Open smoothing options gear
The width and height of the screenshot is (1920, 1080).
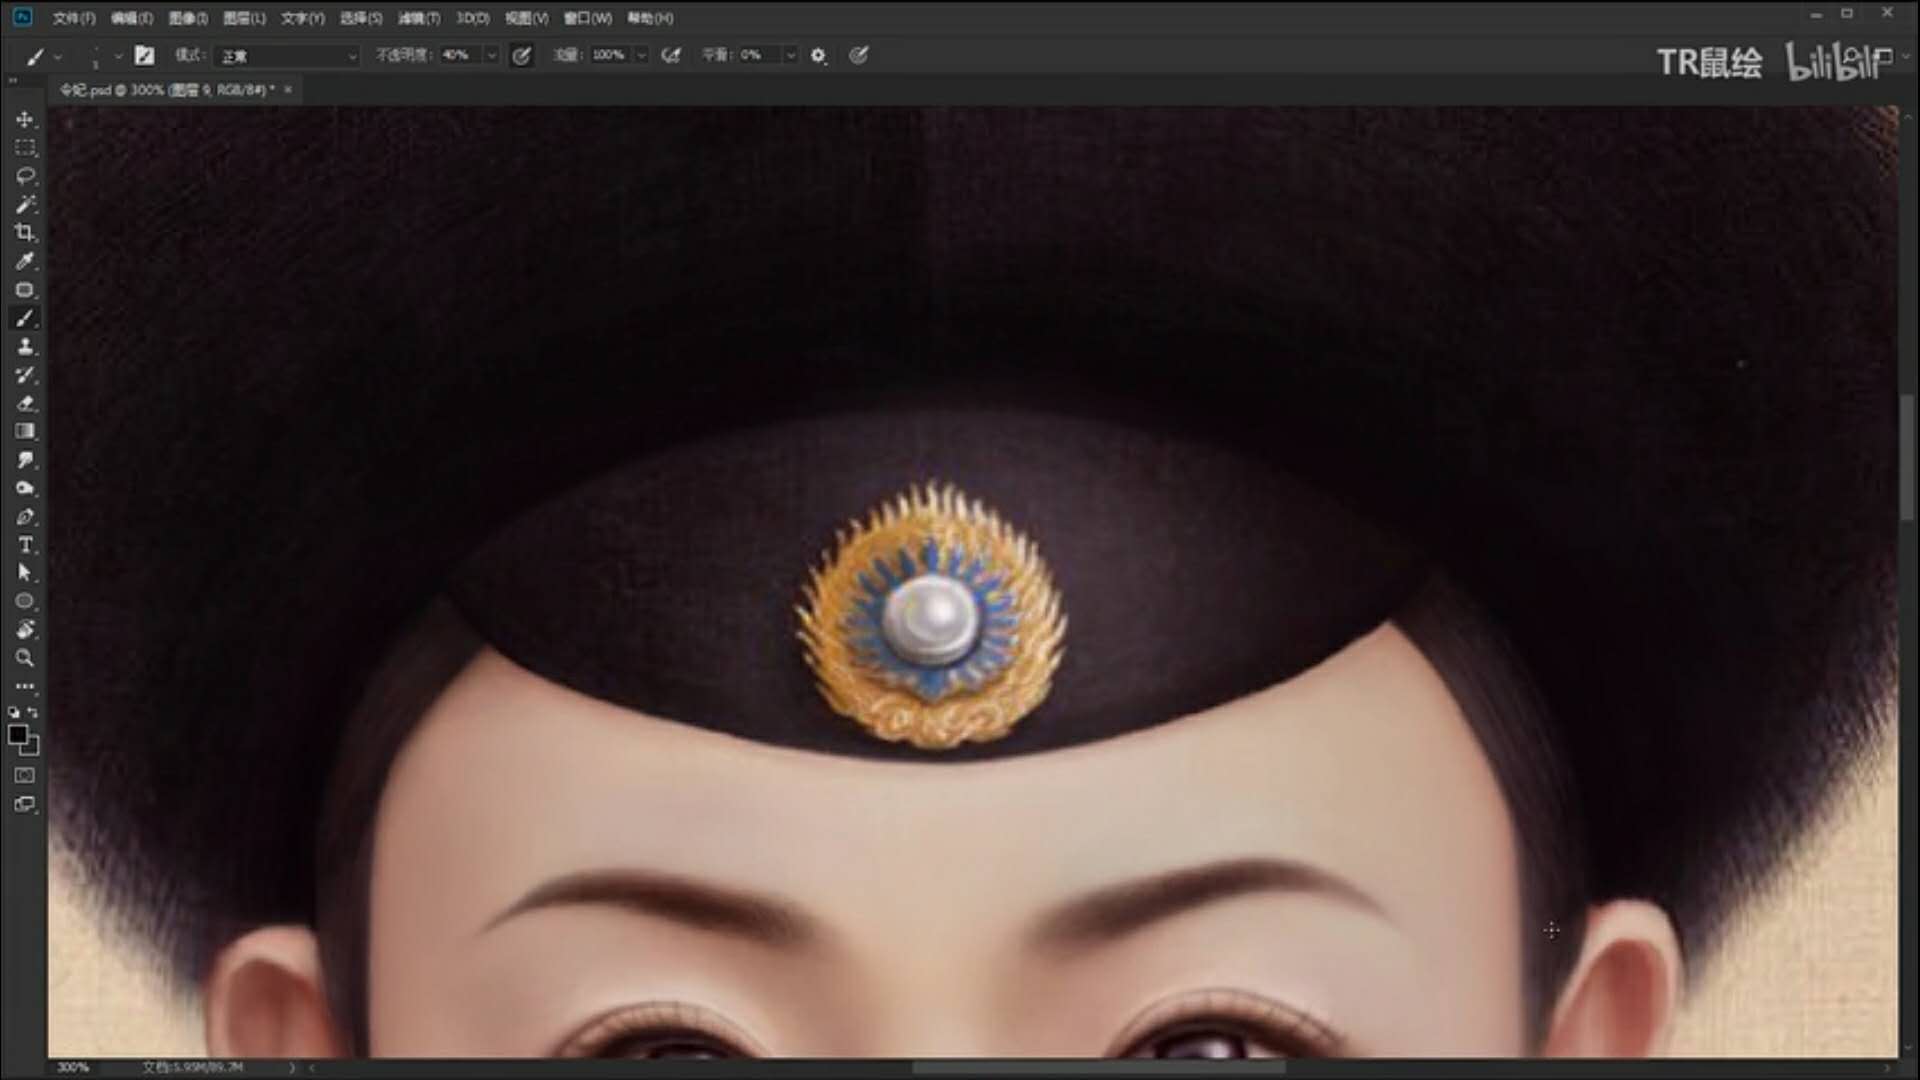[818, 56]
